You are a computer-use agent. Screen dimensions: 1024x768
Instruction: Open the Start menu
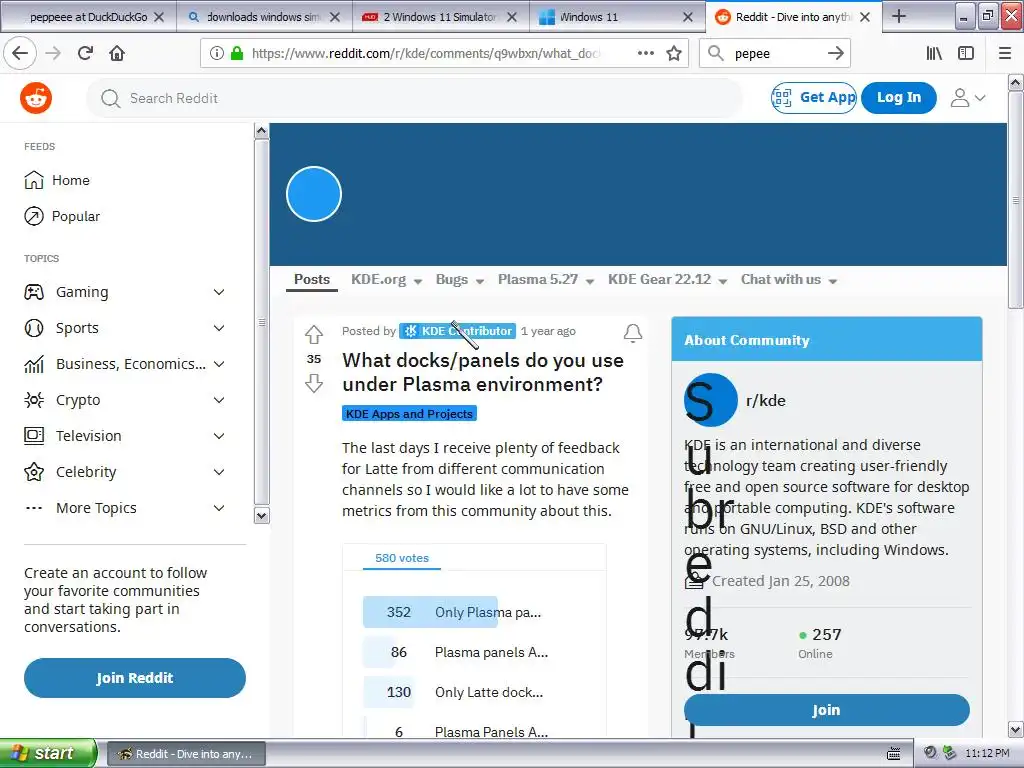[48, 753]
